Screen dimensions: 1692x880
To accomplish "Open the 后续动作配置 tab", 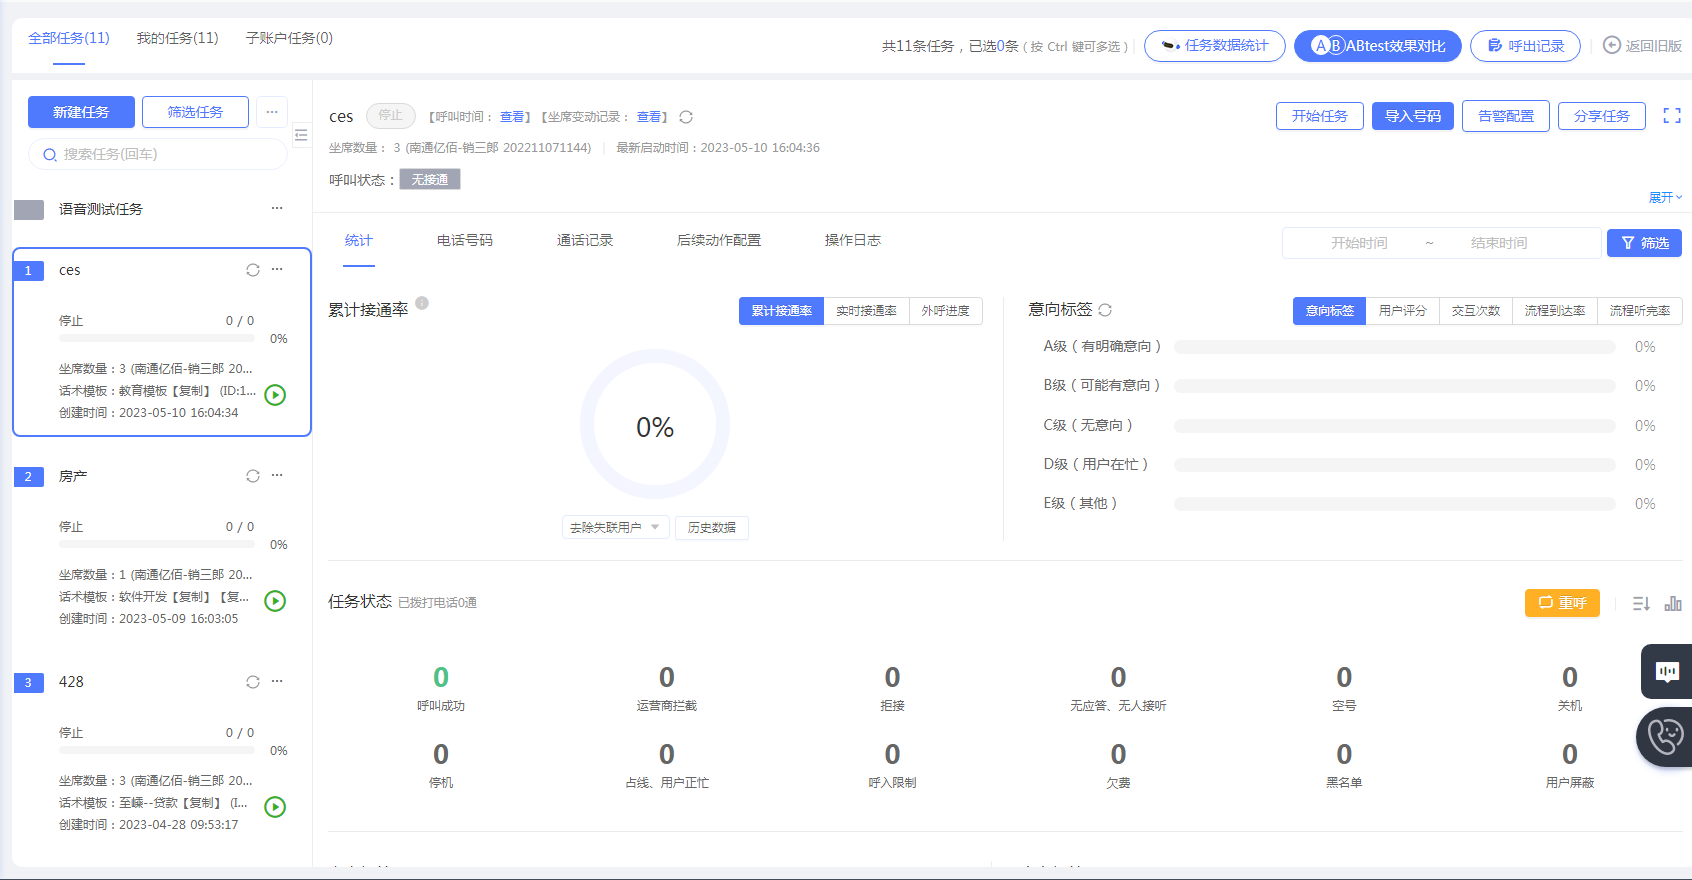I will 719,240.
